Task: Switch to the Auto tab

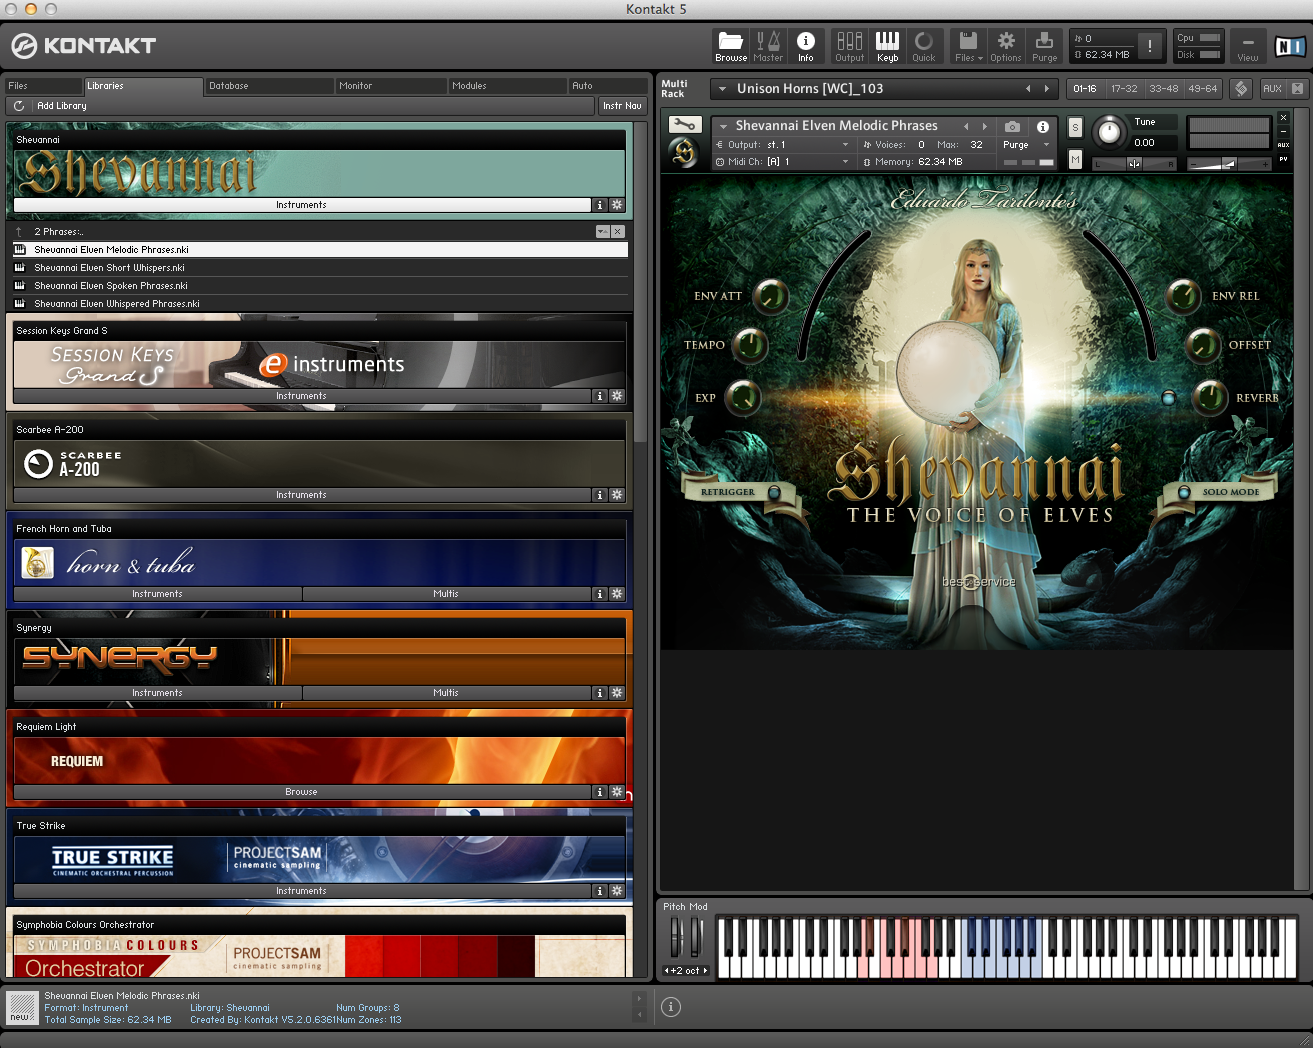Action: tap(608, 86)
